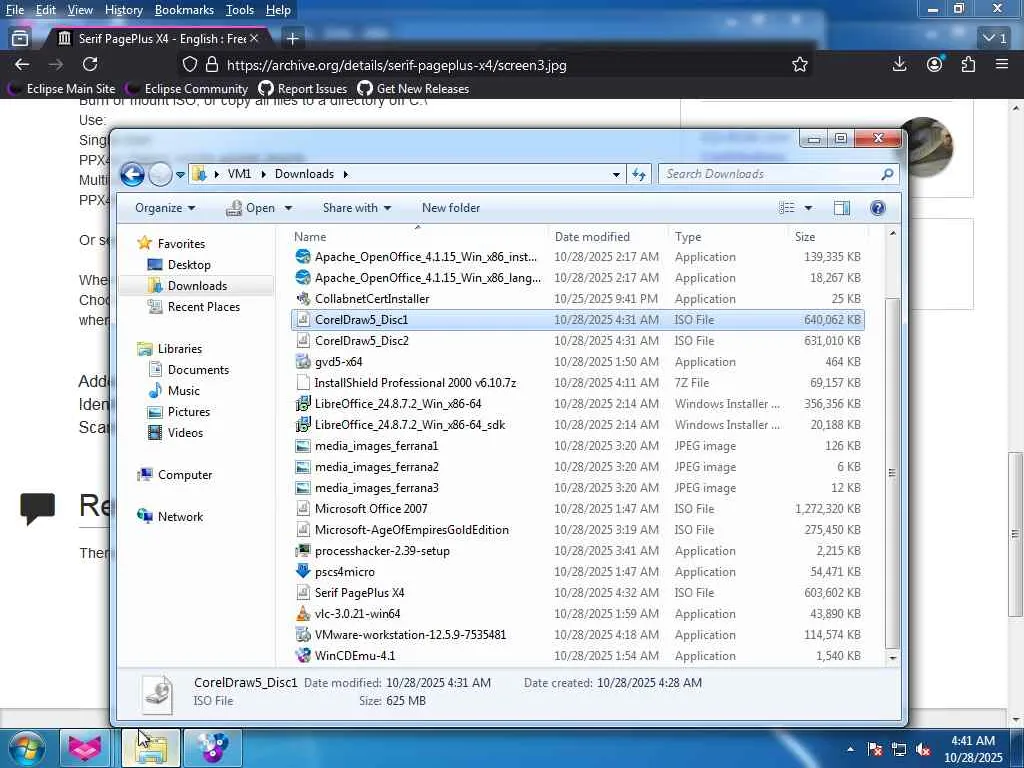Expand the Open button's dropdown arrow

pyautogui.click(x=288, y=208)
